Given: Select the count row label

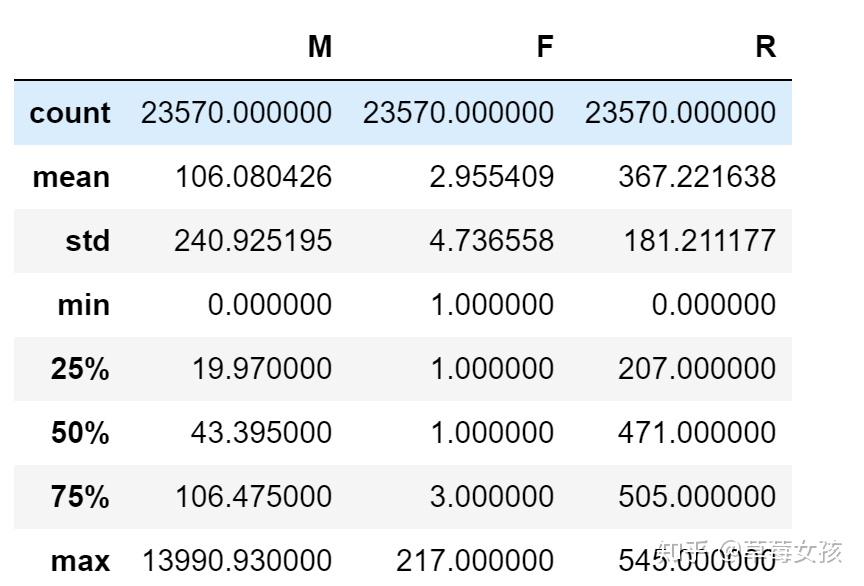Looking at the screenshot, I should tap(70, 113).
